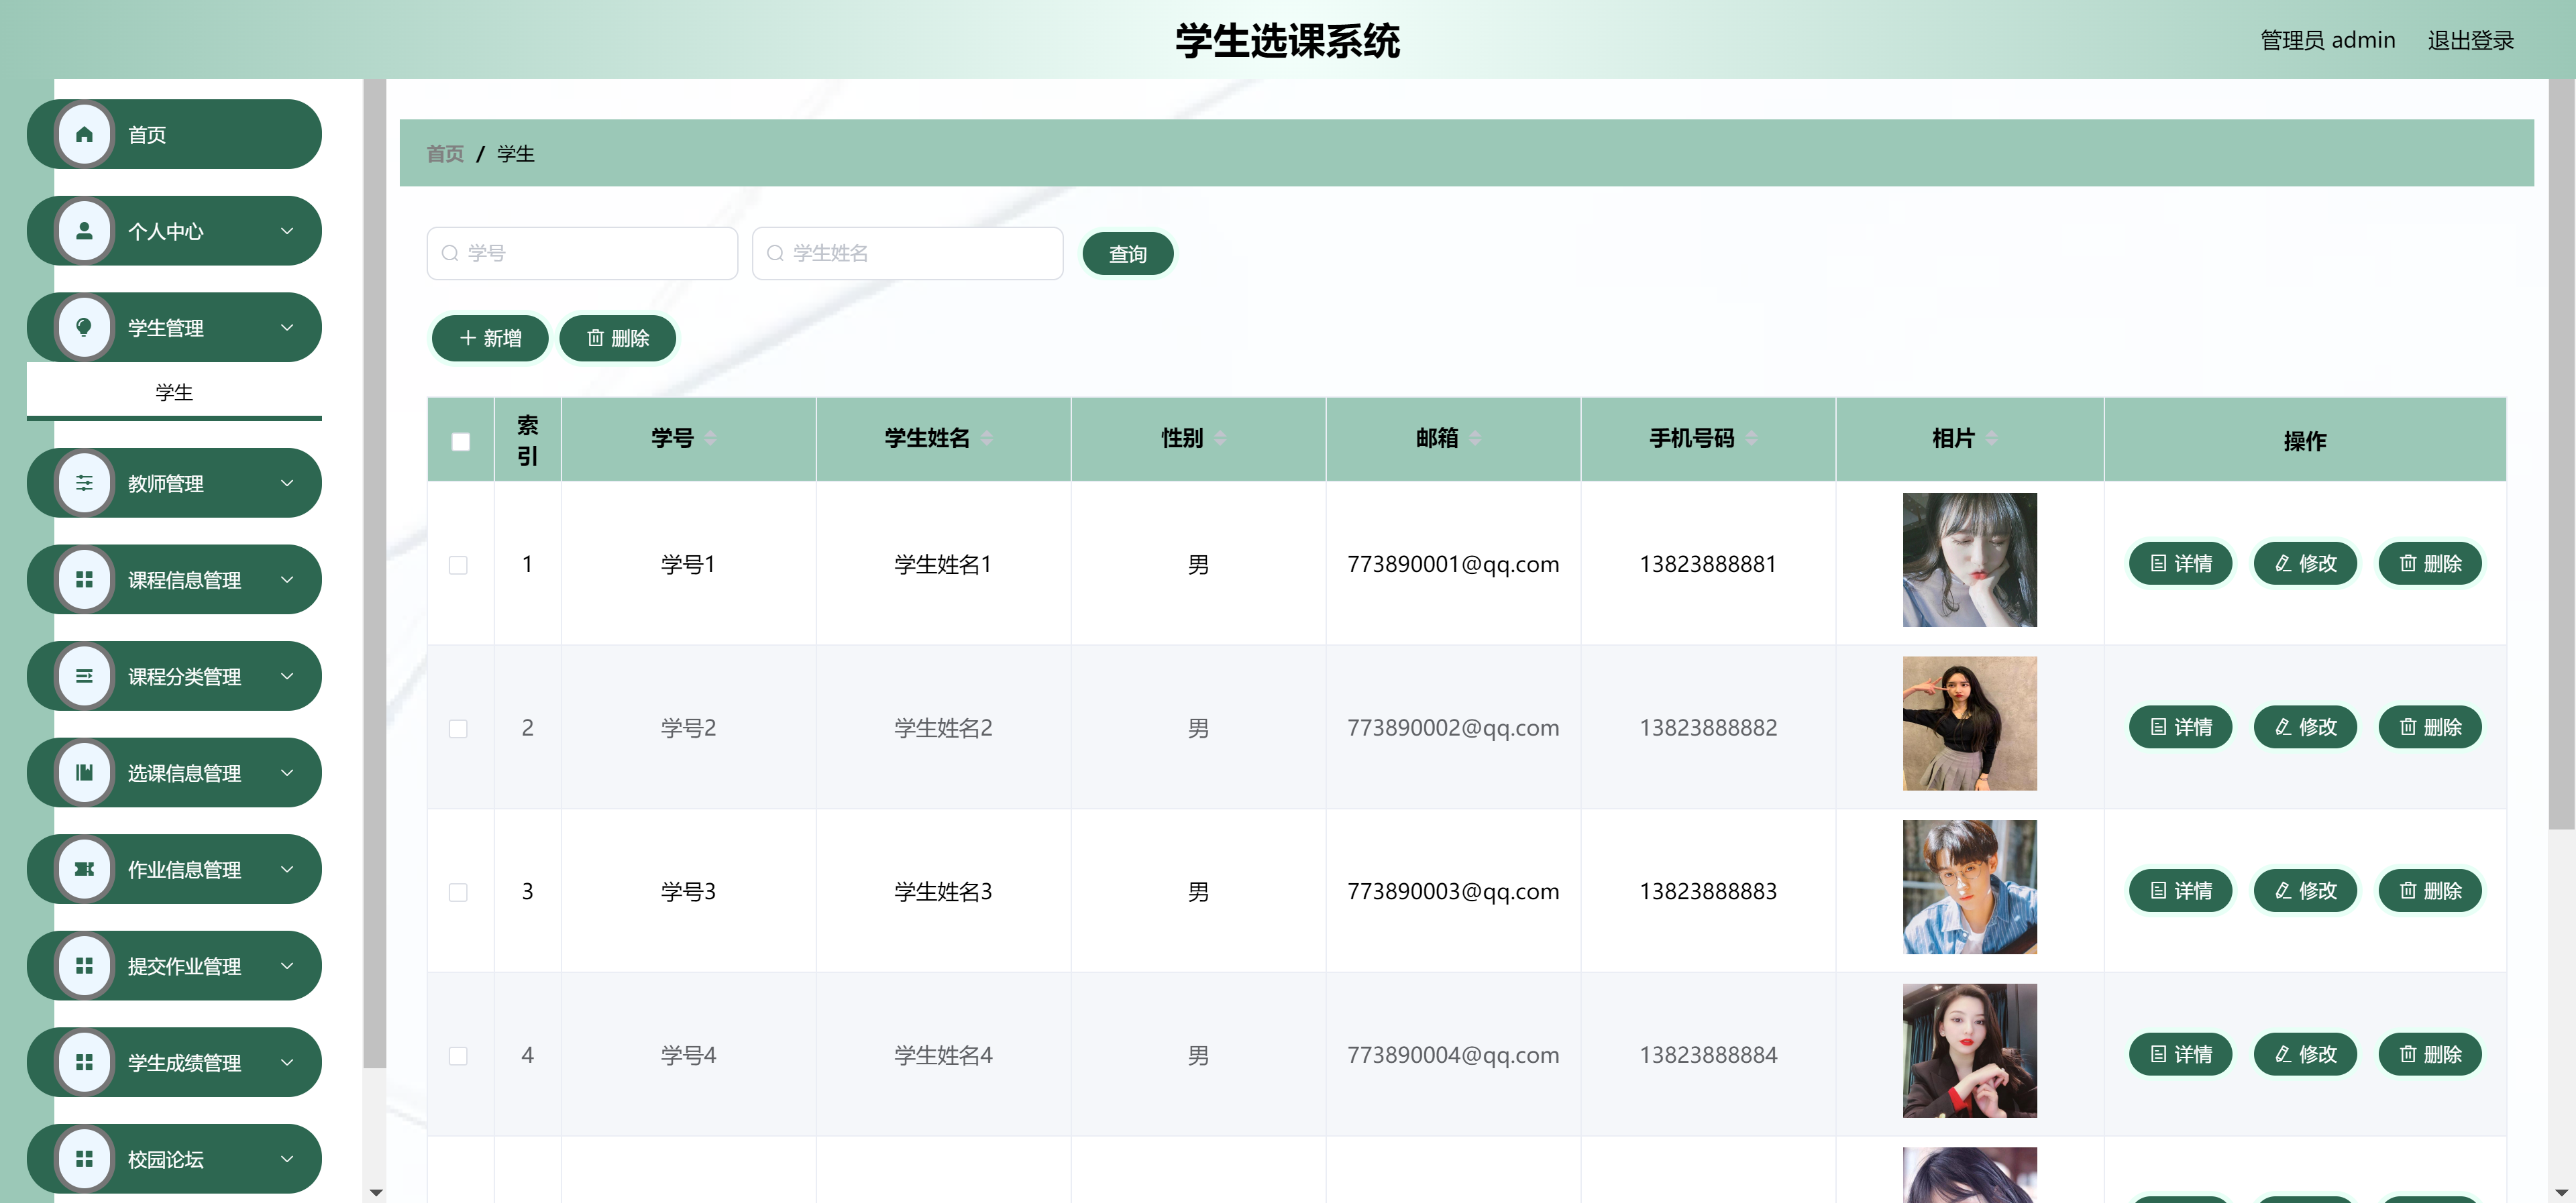Click the 查询 search button
The width and height of the screenshot is (2576, 1203).
click(x=1127, y=253)
